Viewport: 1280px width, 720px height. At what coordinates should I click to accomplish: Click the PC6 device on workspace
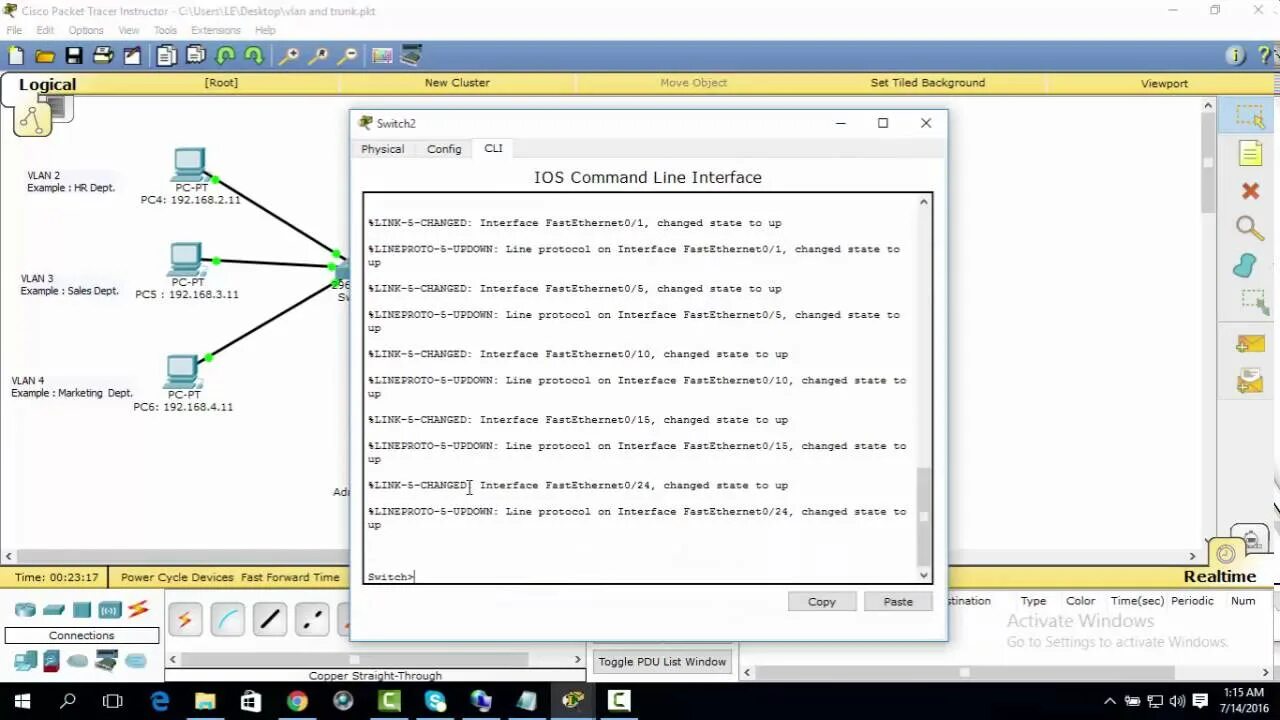pyautogui.click(x=182, y=372)
